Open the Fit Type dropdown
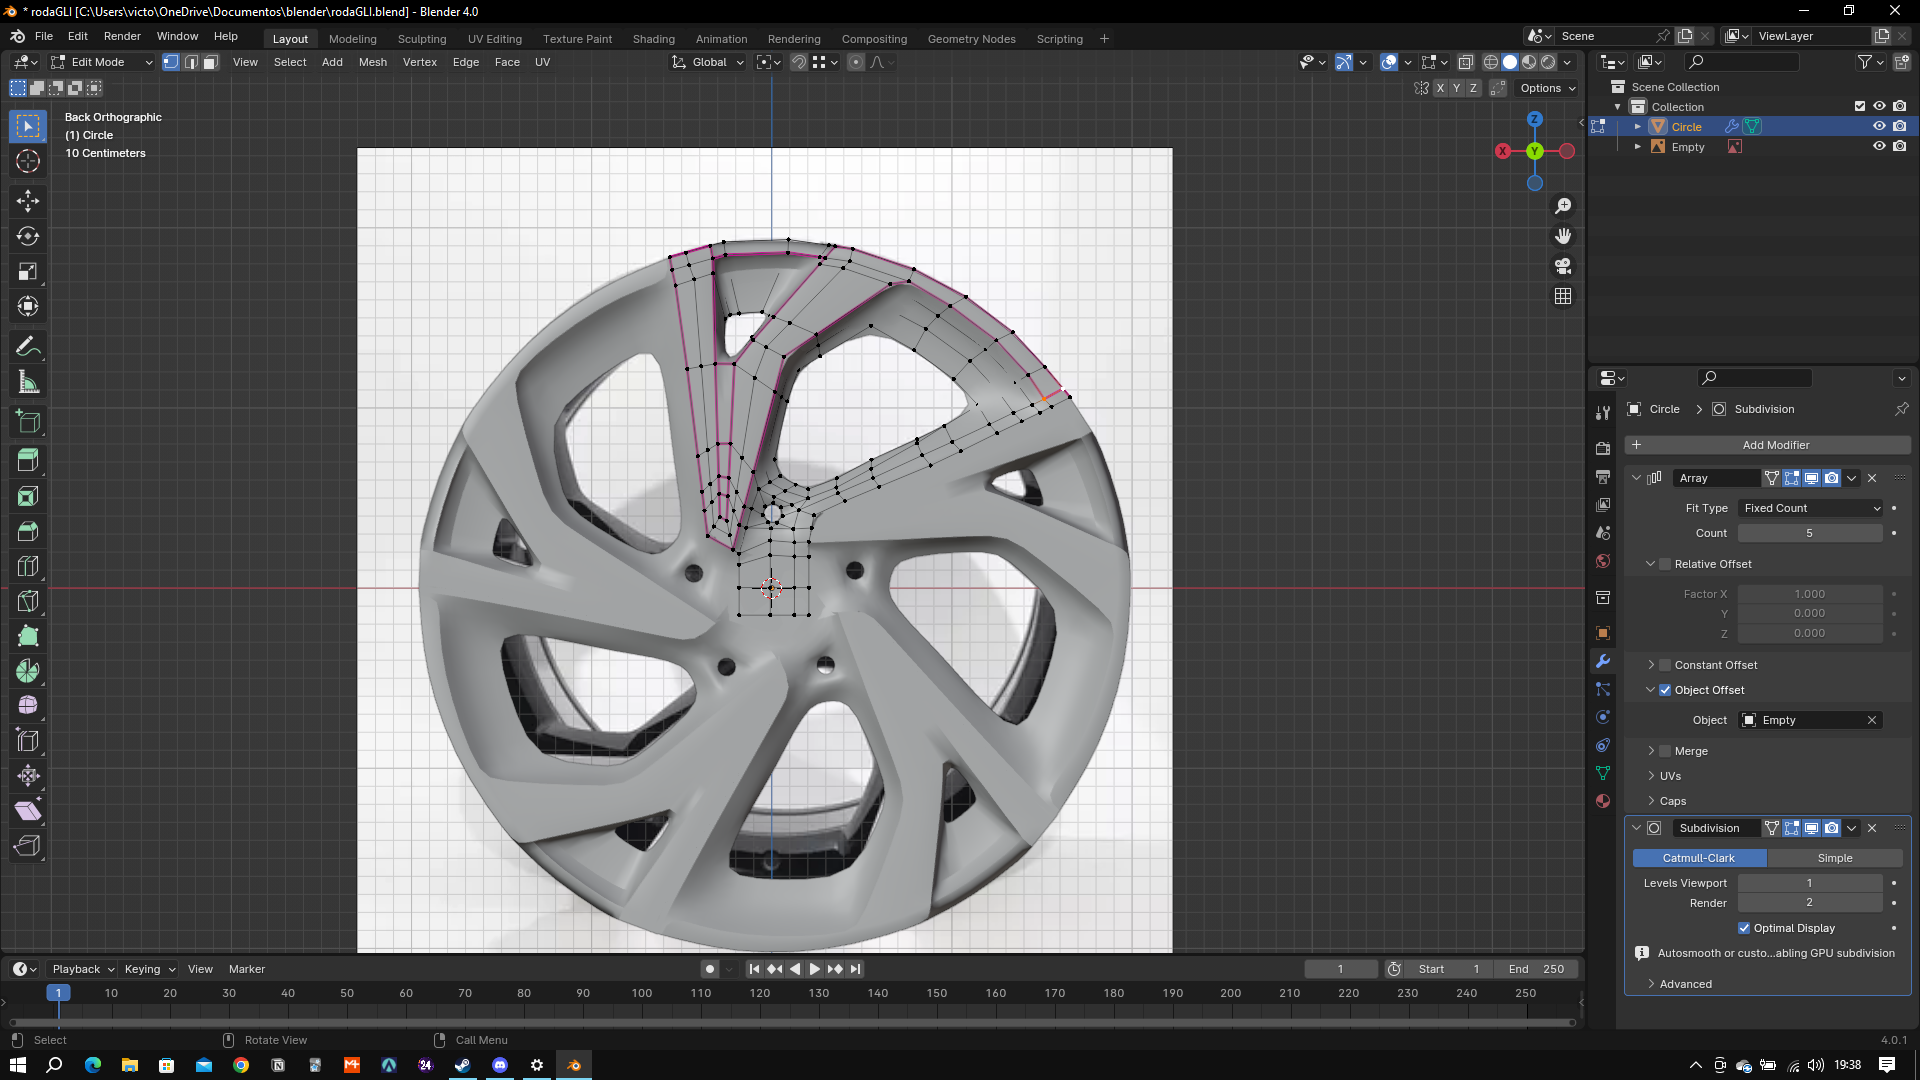Screen dimensions: 1920x1080 pos(1811,508)
